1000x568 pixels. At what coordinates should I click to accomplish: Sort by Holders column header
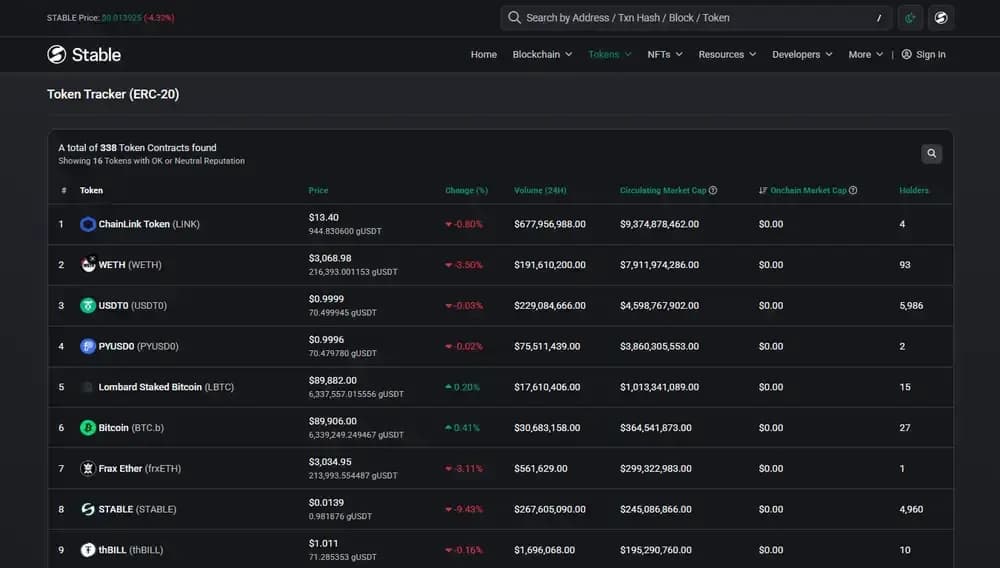tap(914, 190)
